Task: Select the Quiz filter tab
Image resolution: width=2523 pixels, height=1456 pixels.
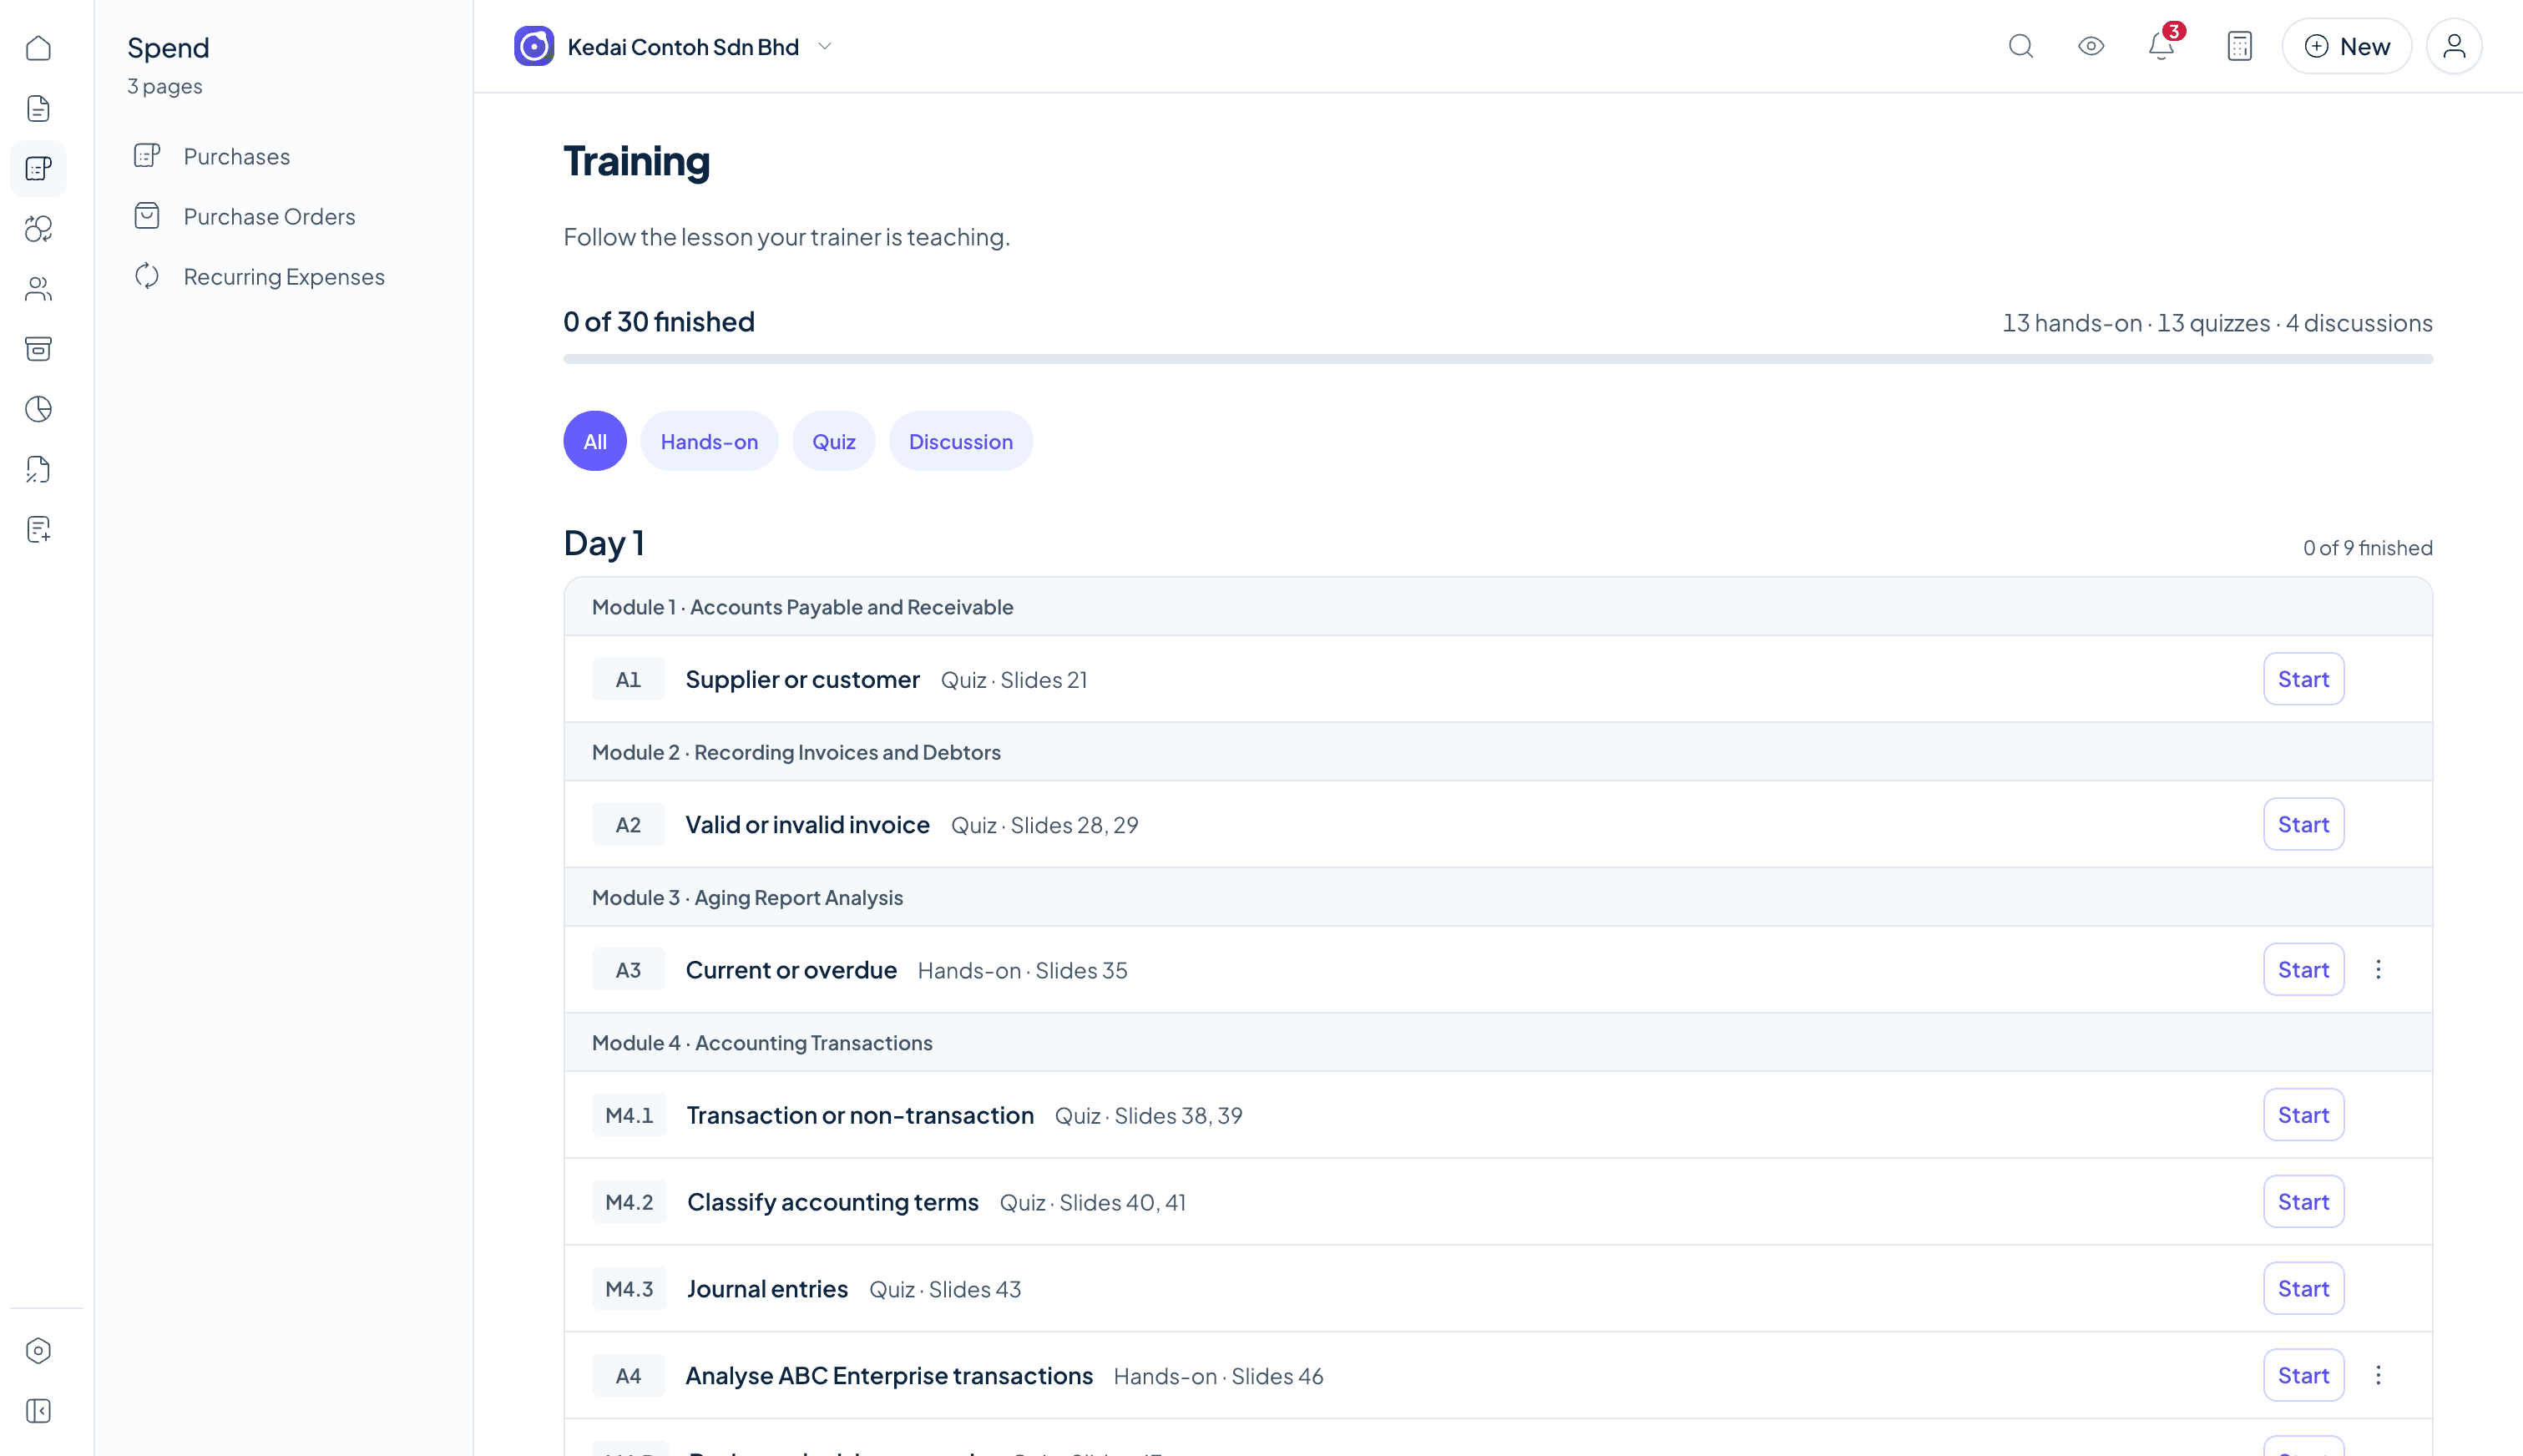Action: (833, 441)
